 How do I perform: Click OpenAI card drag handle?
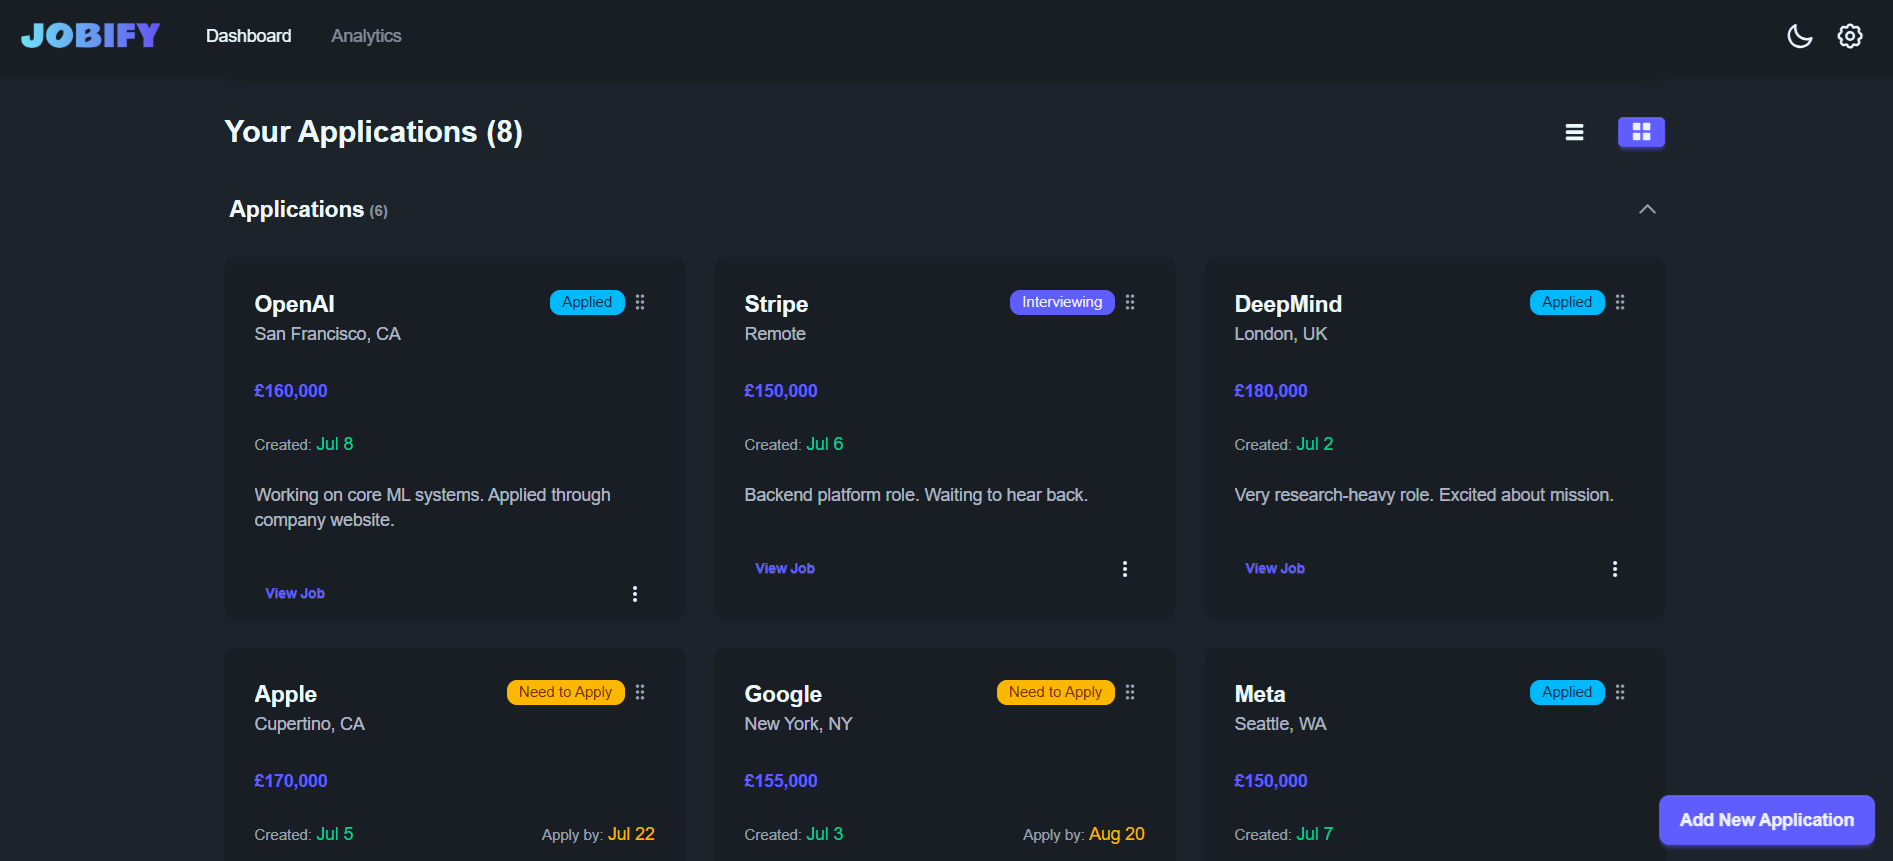click(640, 302)
